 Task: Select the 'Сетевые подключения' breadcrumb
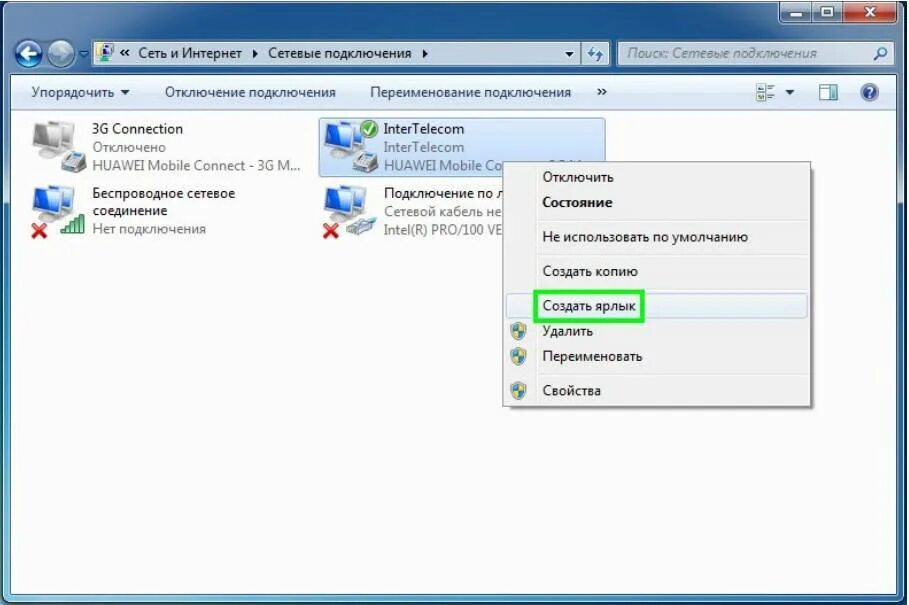click(x=340, y=53)
